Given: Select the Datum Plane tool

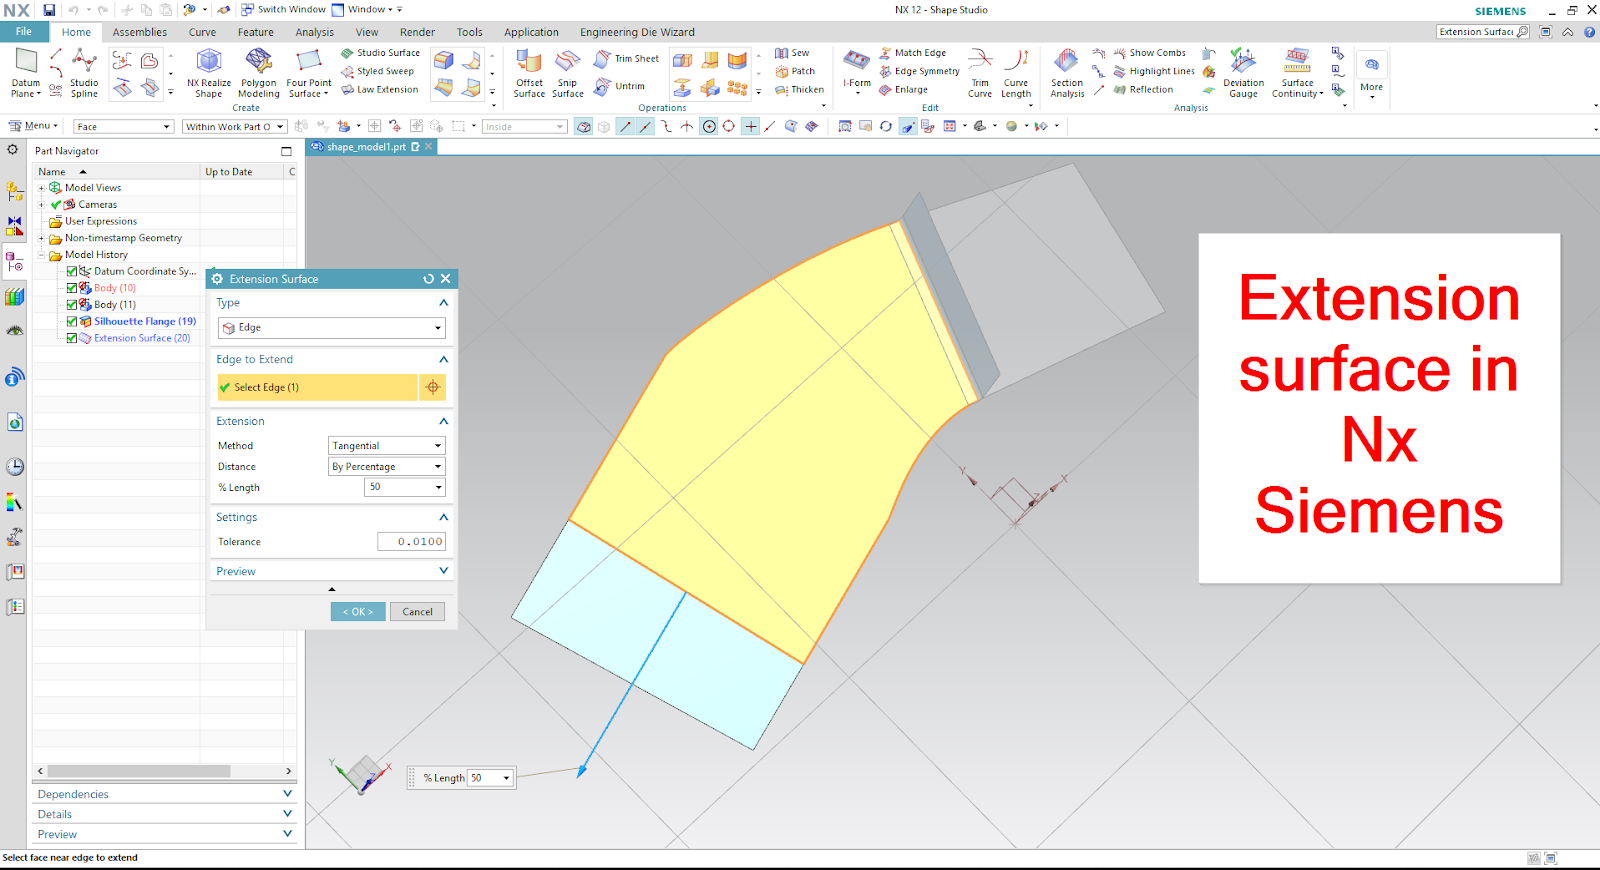Looking at the screenshot, I should [x=26, y=73].
